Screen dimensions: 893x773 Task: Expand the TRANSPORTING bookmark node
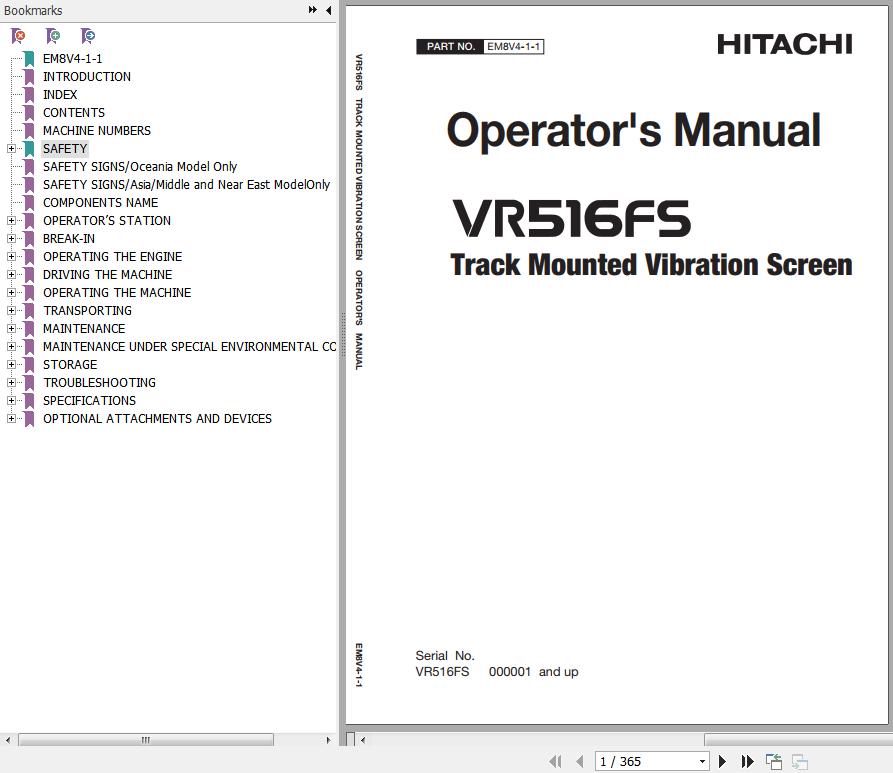click(x=11, y=310)
